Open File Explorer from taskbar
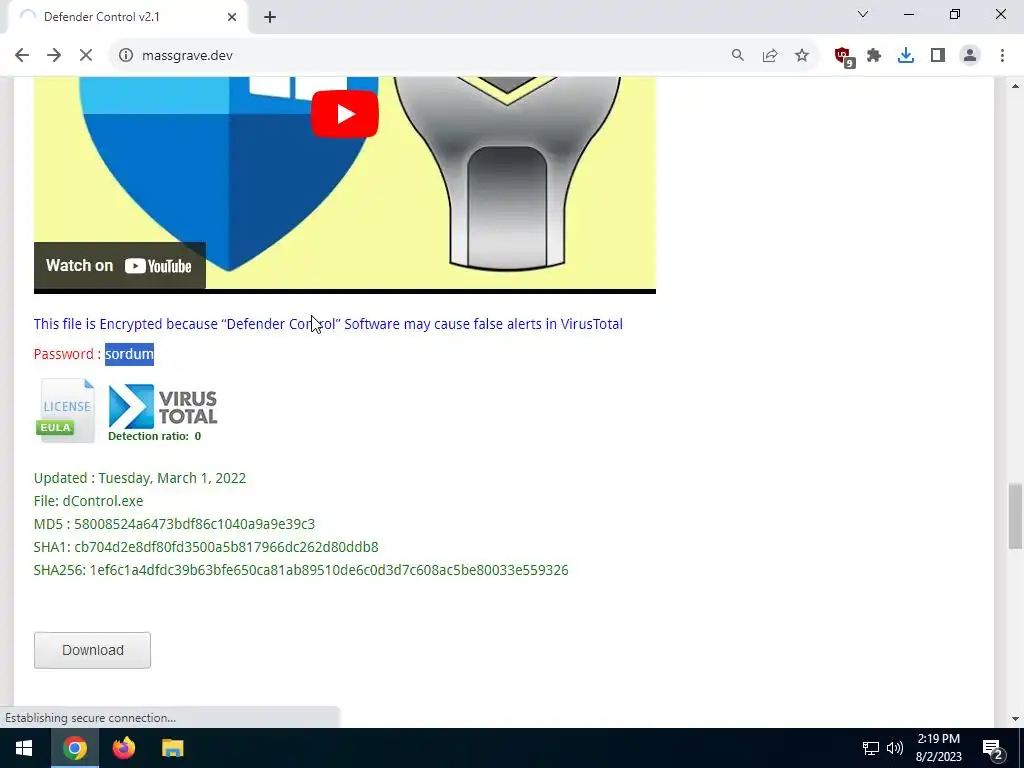The height and width of the screenshot is (768, 1024). [x=172, y=748]
